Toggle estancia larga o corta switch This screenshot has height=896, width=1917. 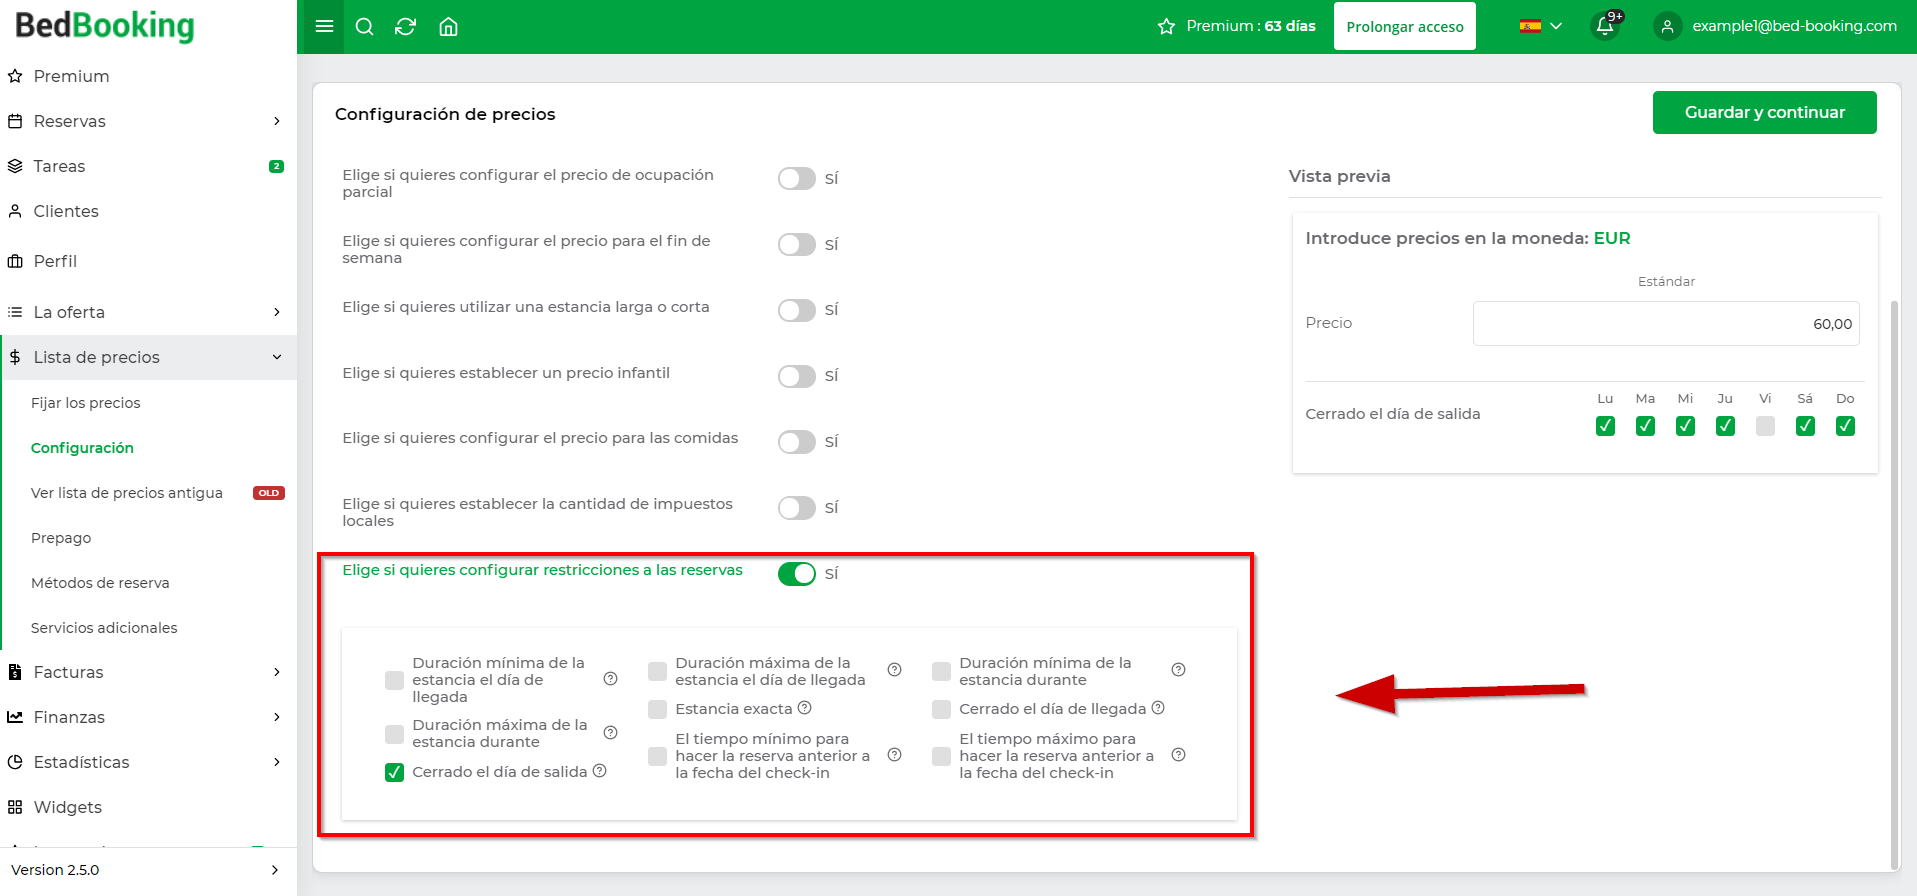[x=797, y=311]
